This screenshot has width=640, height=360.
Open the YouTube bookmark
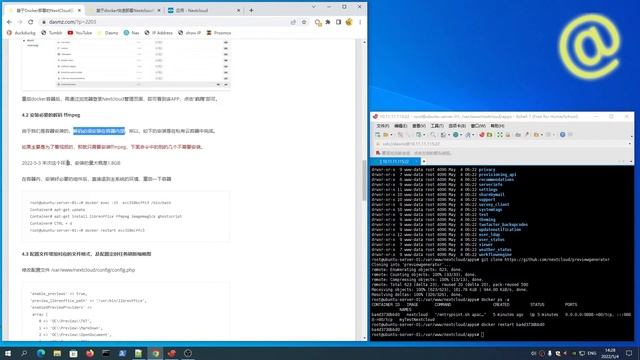(80, 33)
